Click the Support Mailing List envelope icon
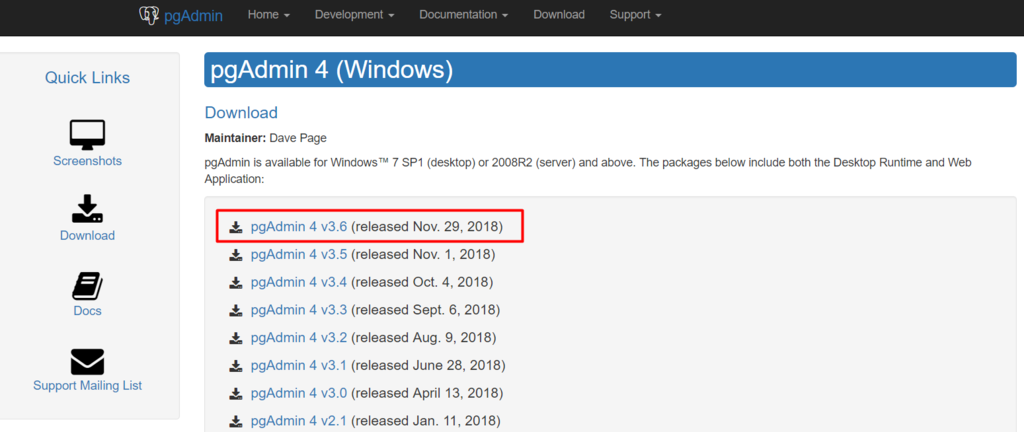Image resolution: width=1024 pixels, height=432 pixels. pyautogui.click(x=88, y=362)
